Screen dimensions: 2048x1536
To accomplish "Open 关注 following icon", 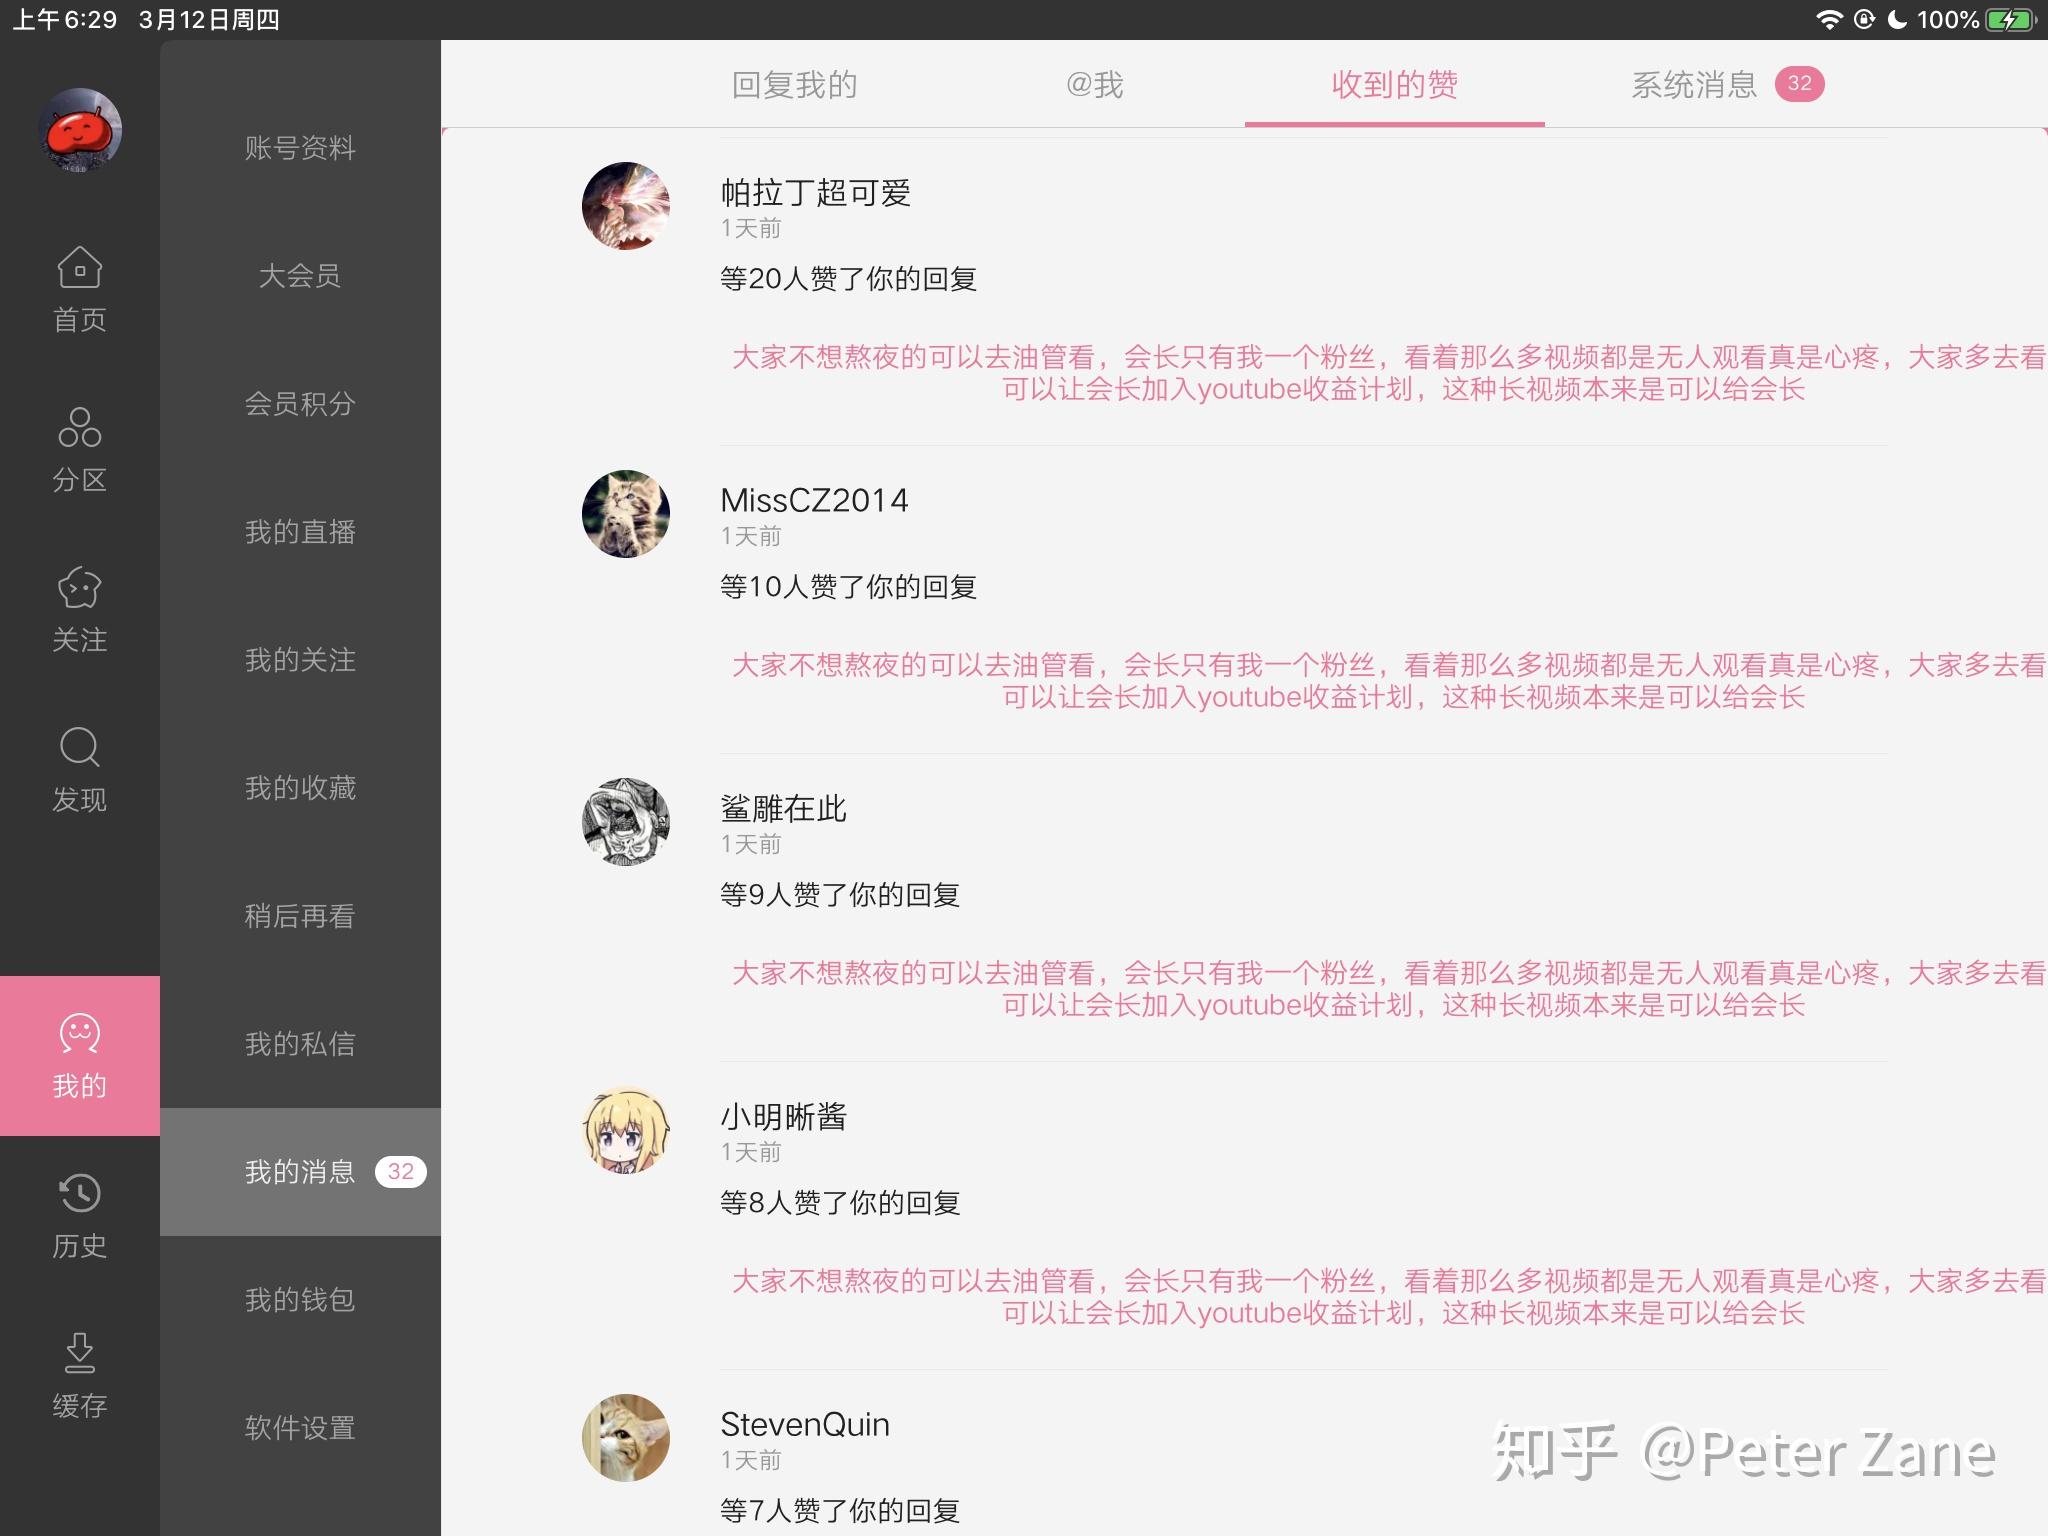I will tap(80, 588).
